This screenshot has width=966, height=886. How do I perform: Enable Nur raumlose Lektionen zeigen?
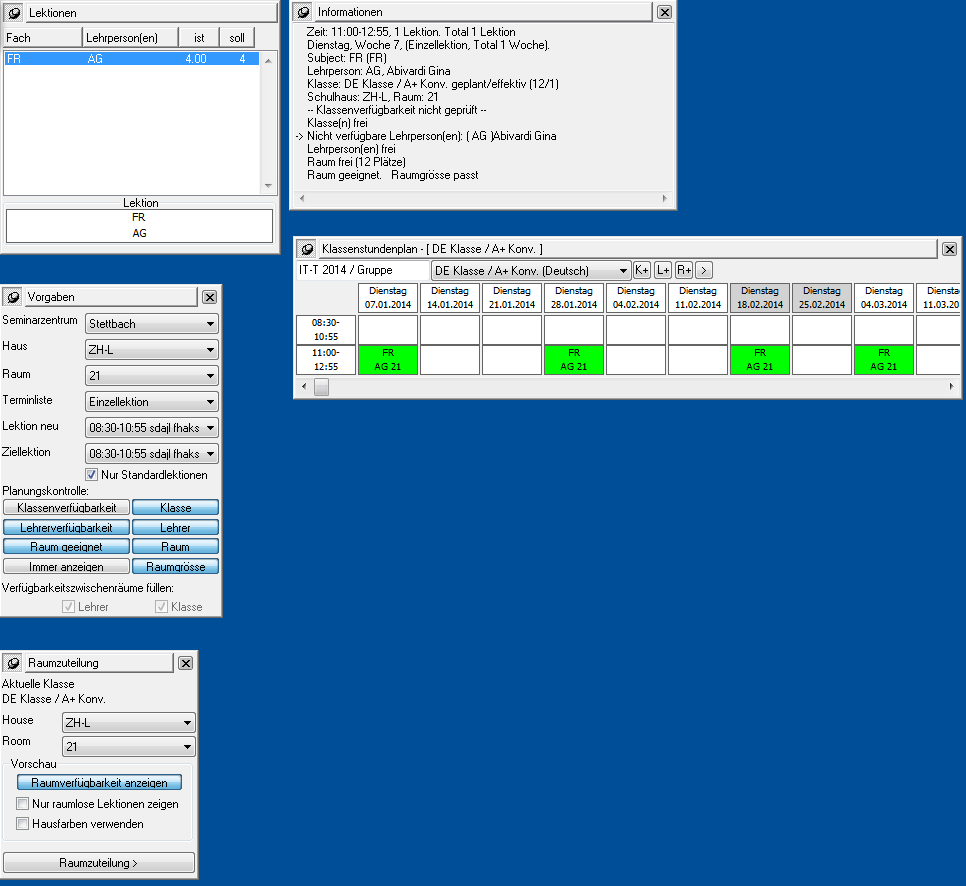click(23, 804)
